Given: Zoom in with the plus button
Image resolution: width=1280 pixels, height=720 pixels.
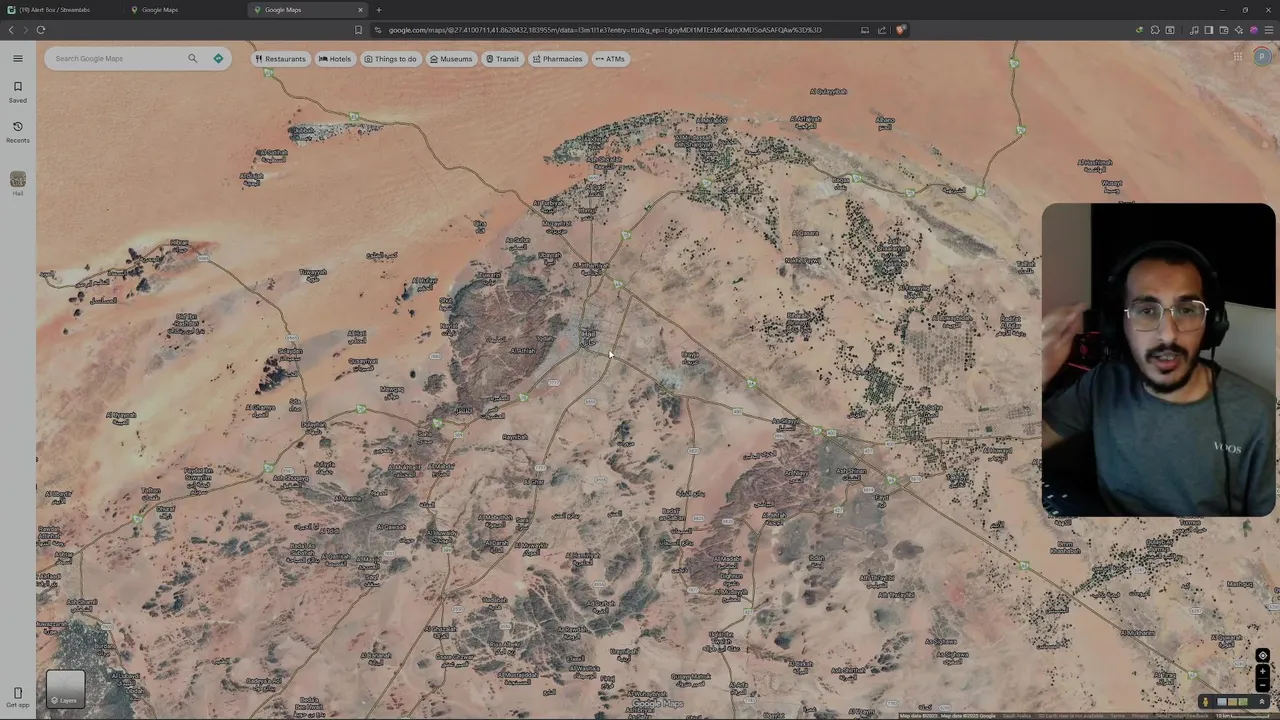Looking at the screenshot, I should (1262, 671).
